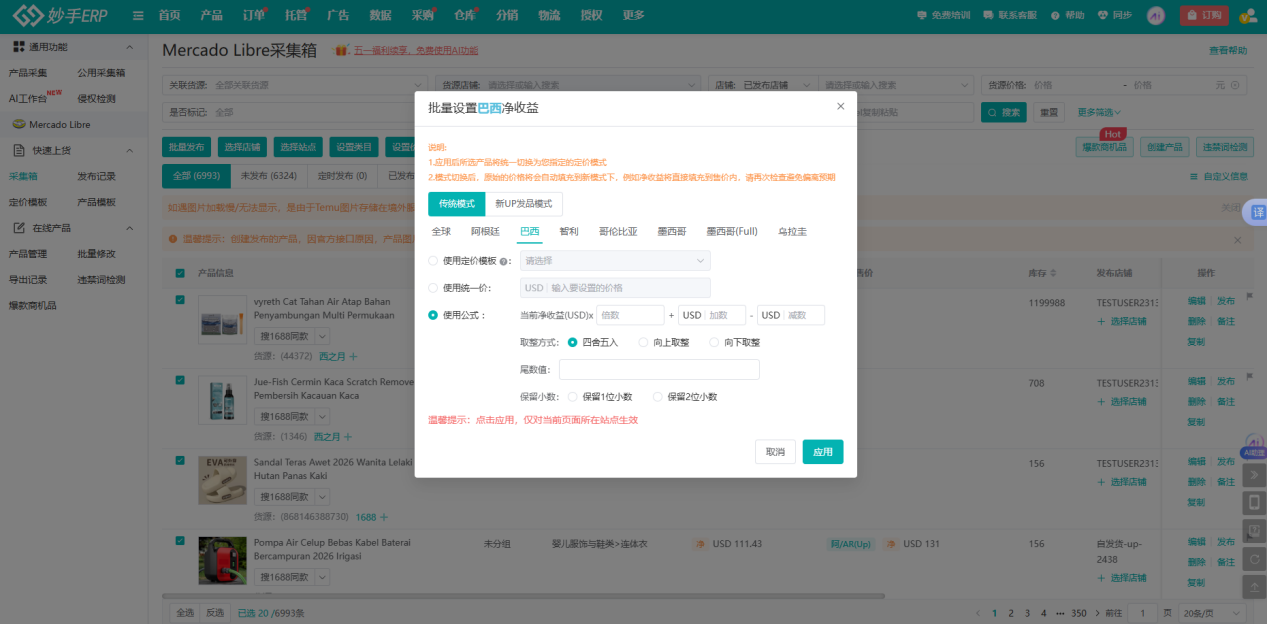Click the floating double-chevron expand icon

1254,476
